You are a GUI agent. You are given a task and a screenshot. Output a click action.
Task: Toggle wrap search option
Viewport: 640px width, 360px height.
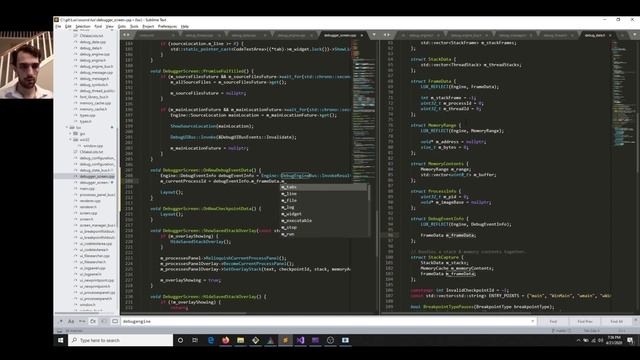93,322
